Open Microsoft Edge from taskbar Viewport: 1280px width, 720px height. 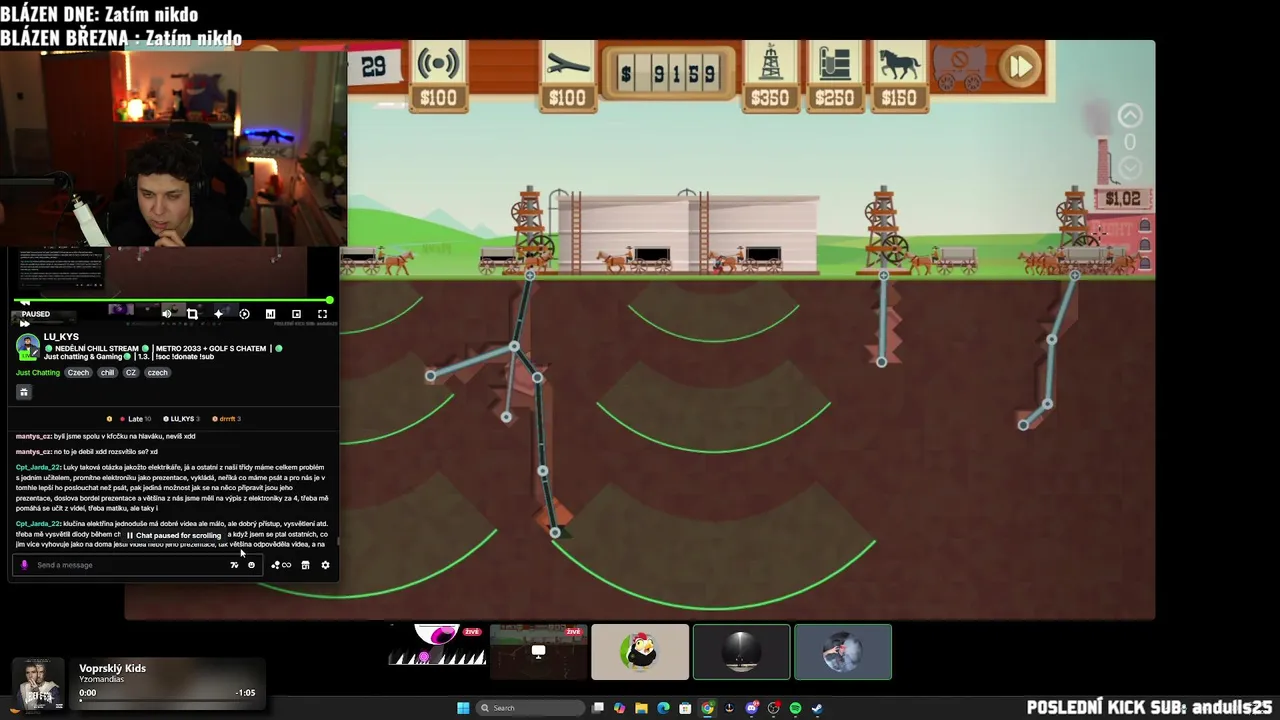[663, 708]
